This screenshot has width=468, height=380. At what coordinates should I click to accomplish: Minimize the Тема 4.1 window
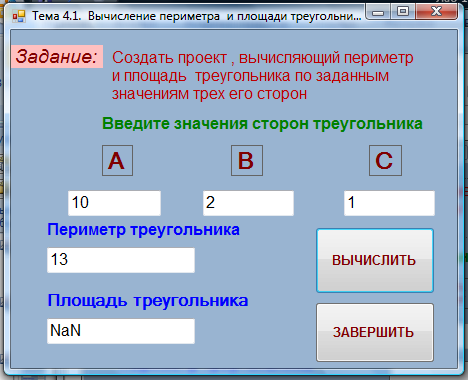(378, 12)
